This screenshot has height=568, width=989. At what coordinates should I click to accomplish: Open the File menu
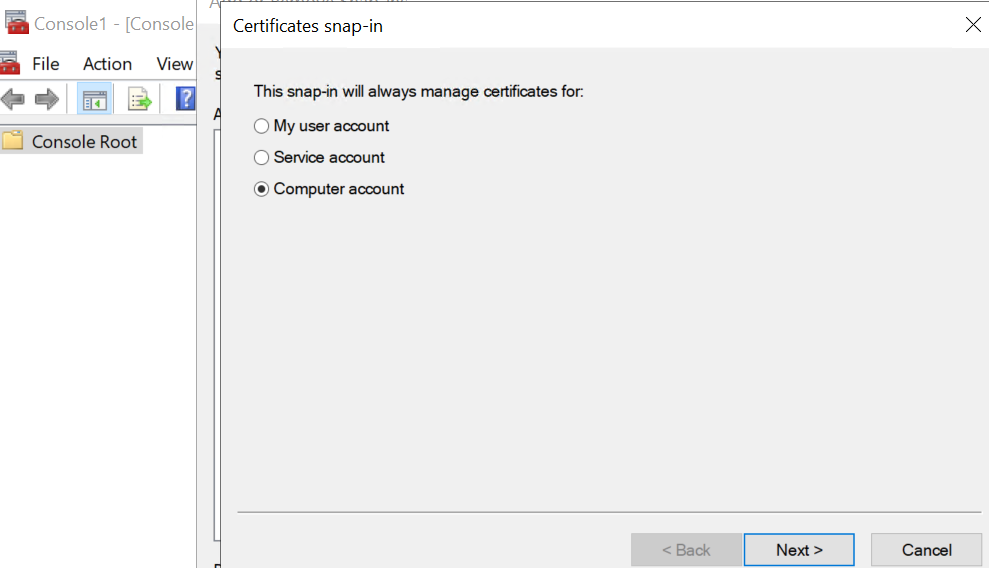[x=46, y=64]
